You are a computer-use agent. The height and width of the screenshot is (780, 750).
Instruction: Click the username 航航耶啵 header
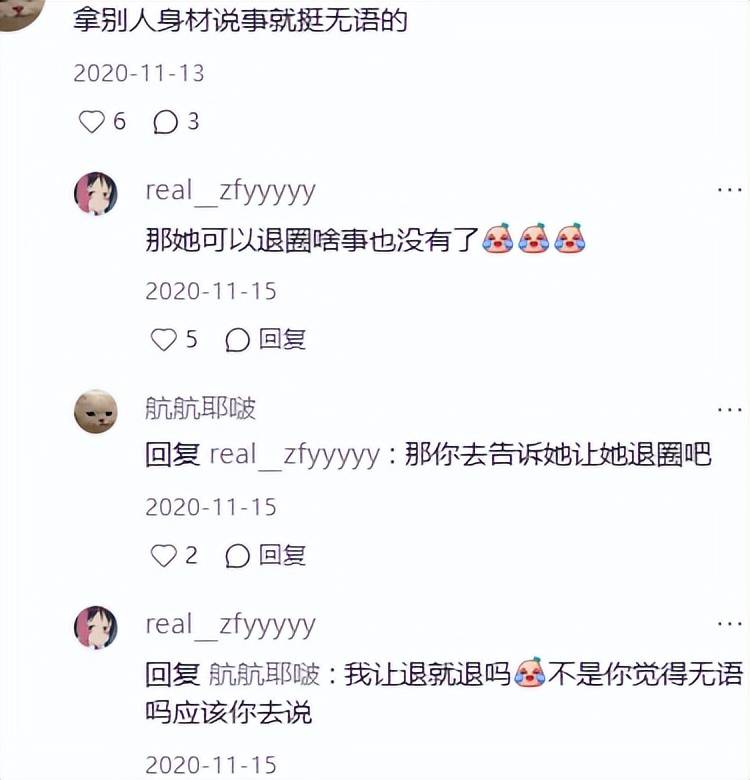pos(200,408)
